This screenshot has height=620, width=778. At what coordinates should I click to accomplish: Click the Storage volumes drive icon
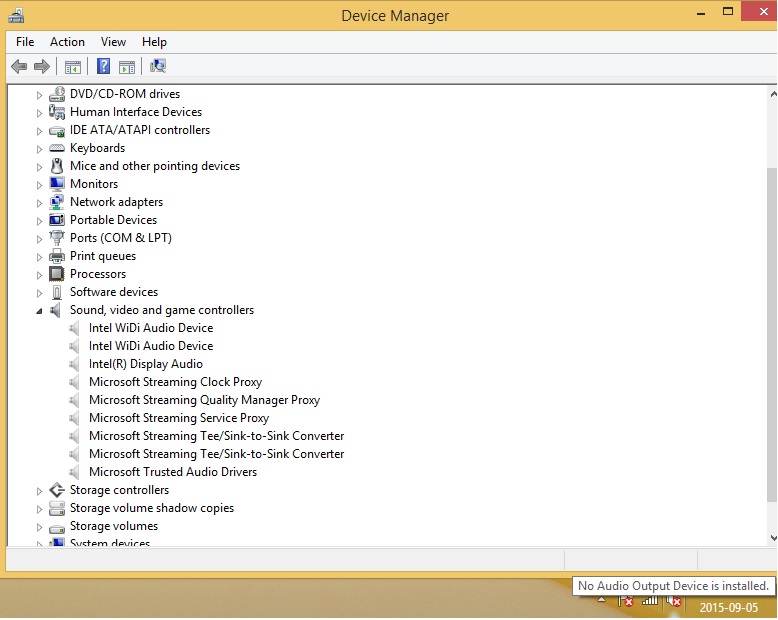pyautogui.click(x=57, y=527)
